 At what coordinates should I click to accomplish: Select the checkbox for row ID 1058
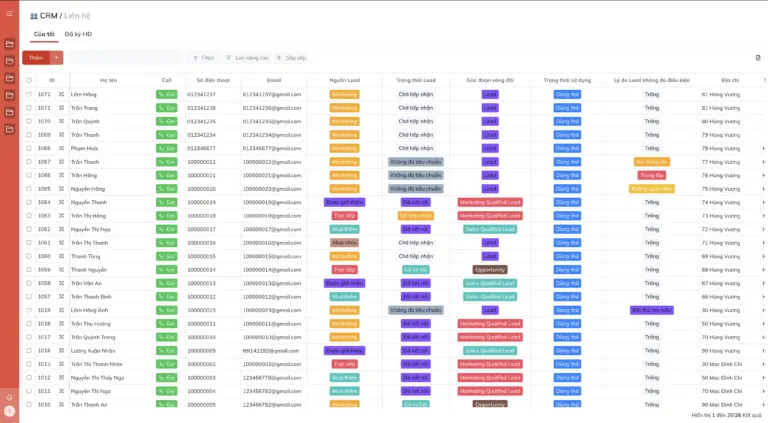point(29,283)
